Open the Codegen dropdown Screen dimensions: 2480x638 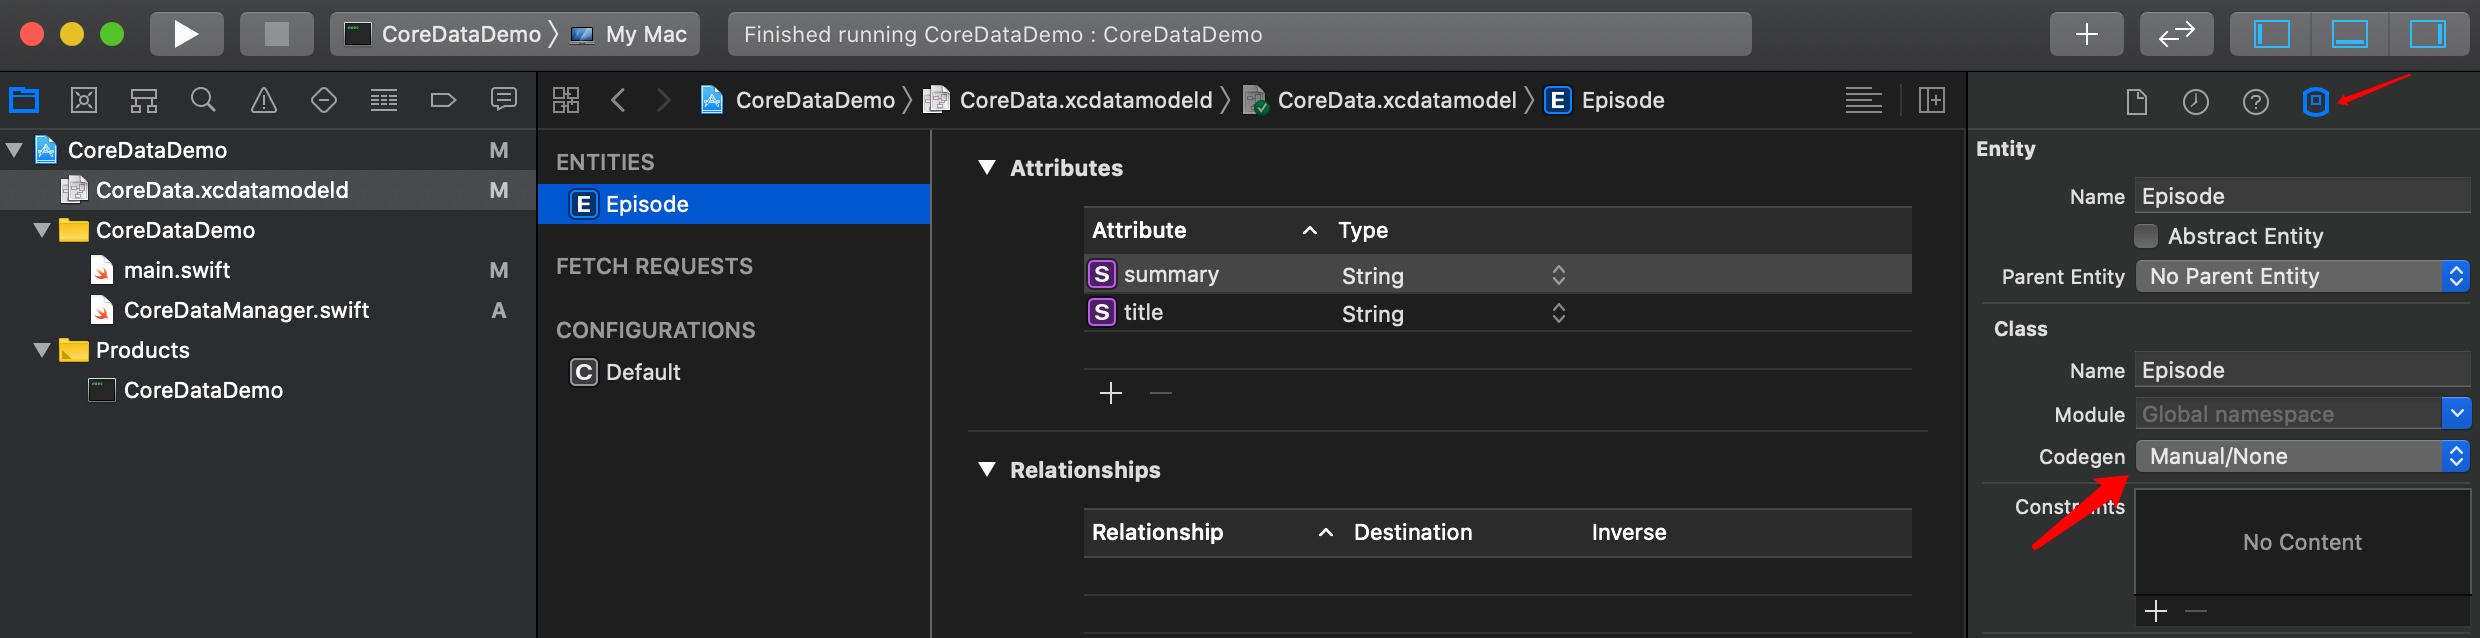point(2303,456)
